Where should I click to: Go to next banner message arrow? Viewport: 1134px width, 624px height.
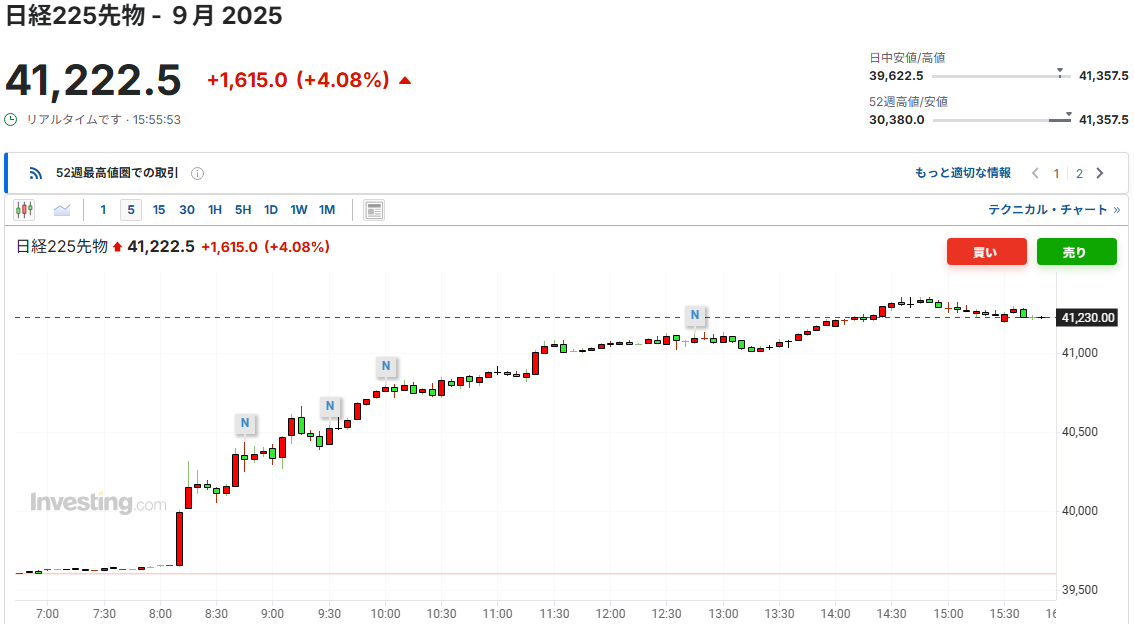(1100, 174)
